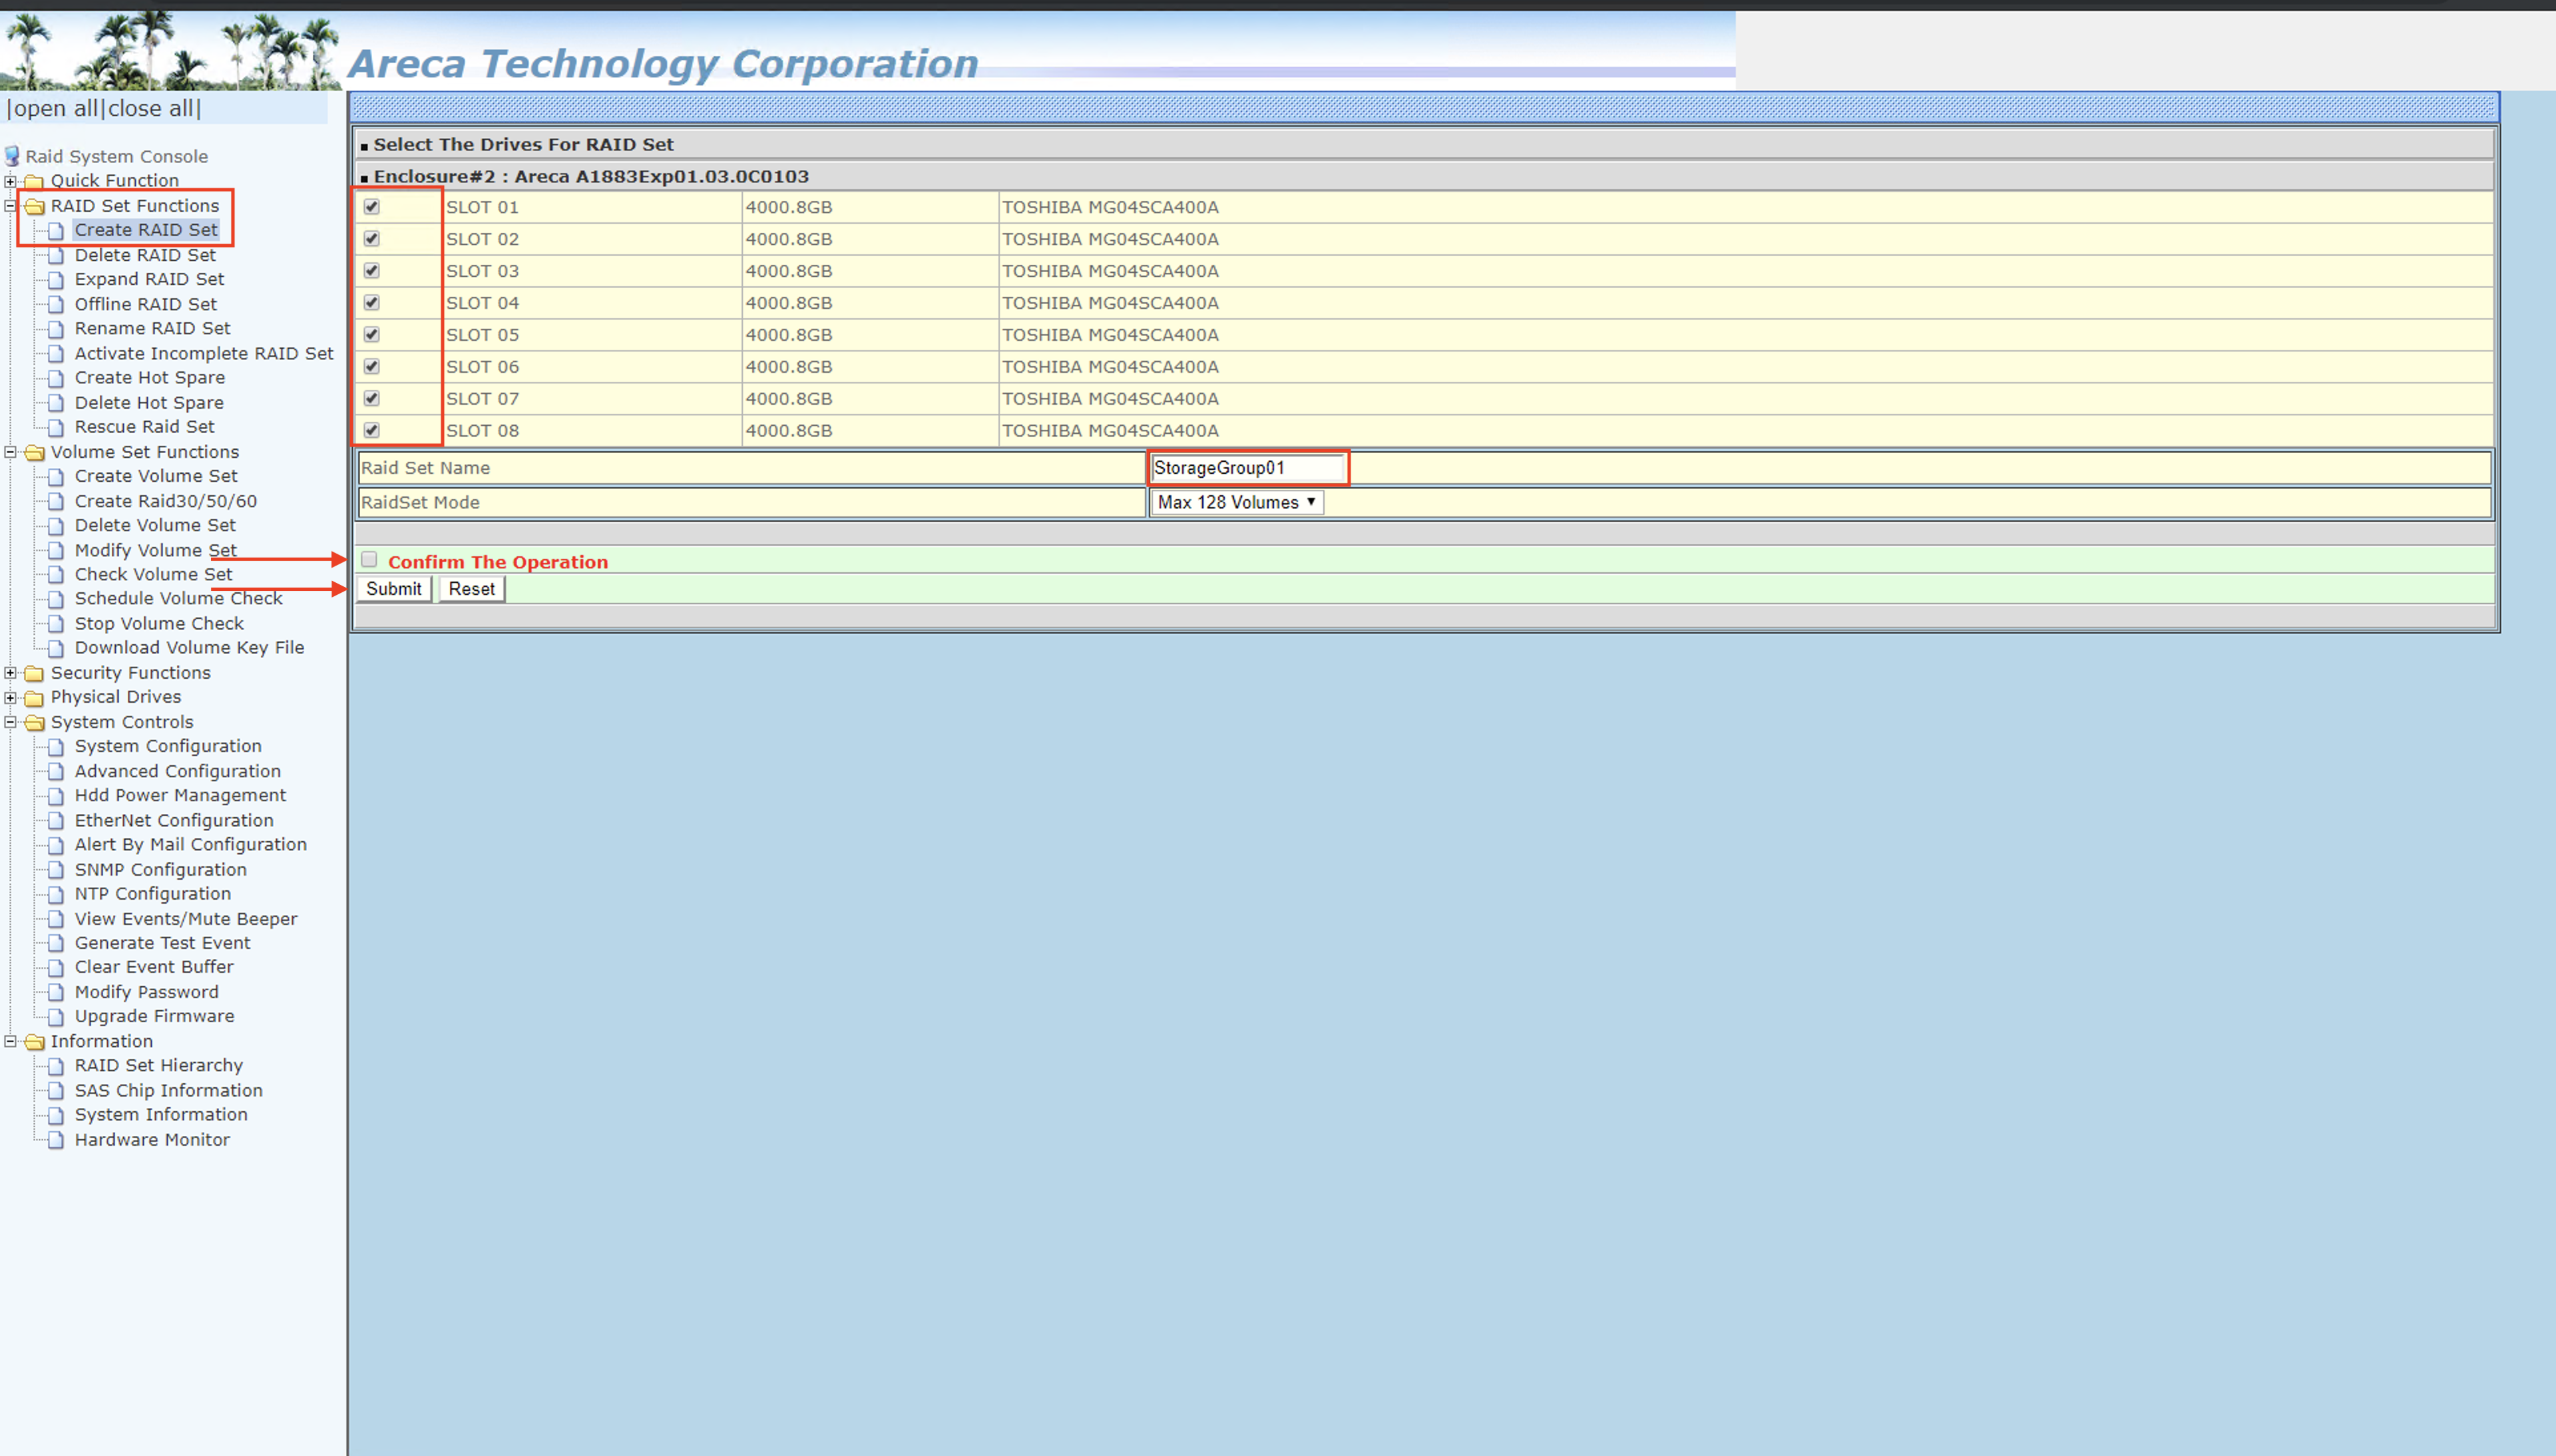Expand the Security Functions tree node
The image size is (2556, 1456).
coord(10,673)
